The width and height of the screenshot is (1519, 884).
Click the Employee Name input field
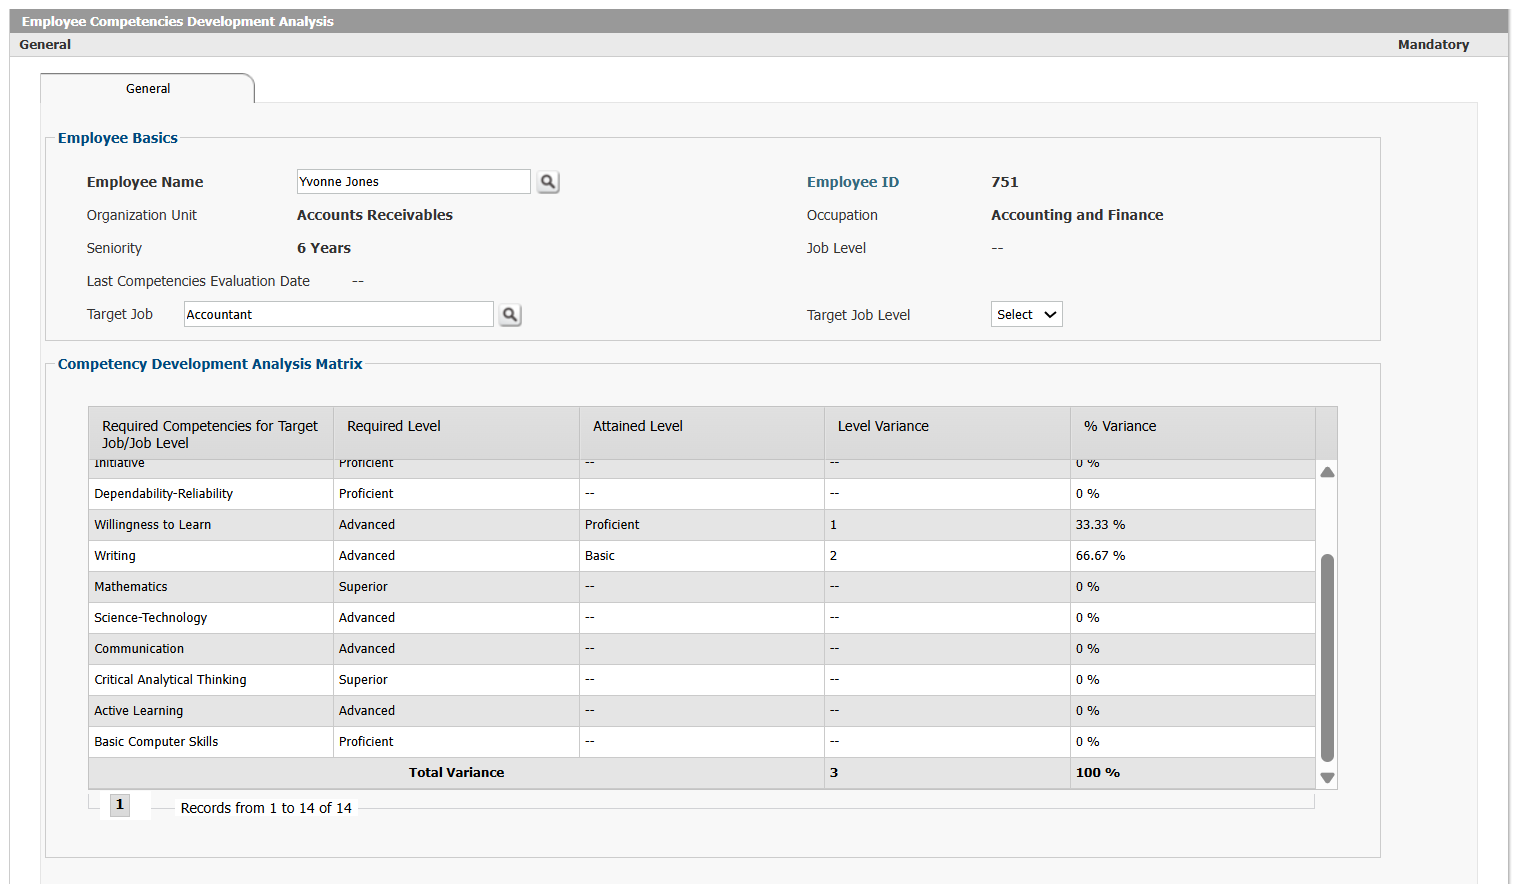click(x=414, y=181)
